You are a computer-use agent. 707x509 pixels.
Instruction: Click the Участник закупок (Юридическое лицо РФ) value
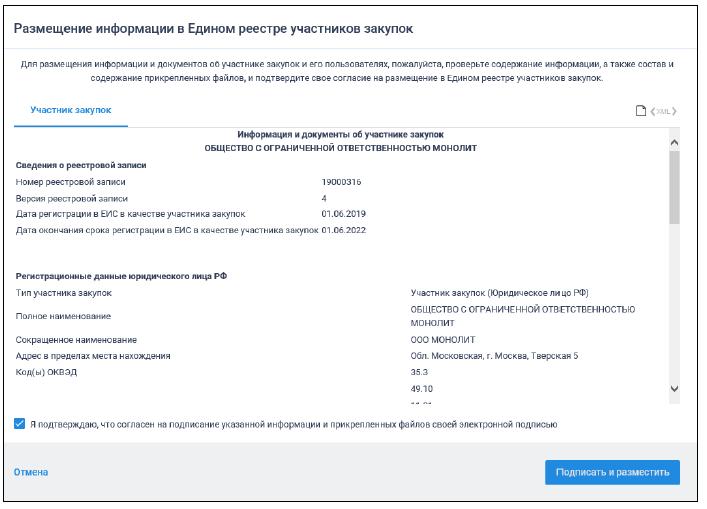[x=499, y=293]
